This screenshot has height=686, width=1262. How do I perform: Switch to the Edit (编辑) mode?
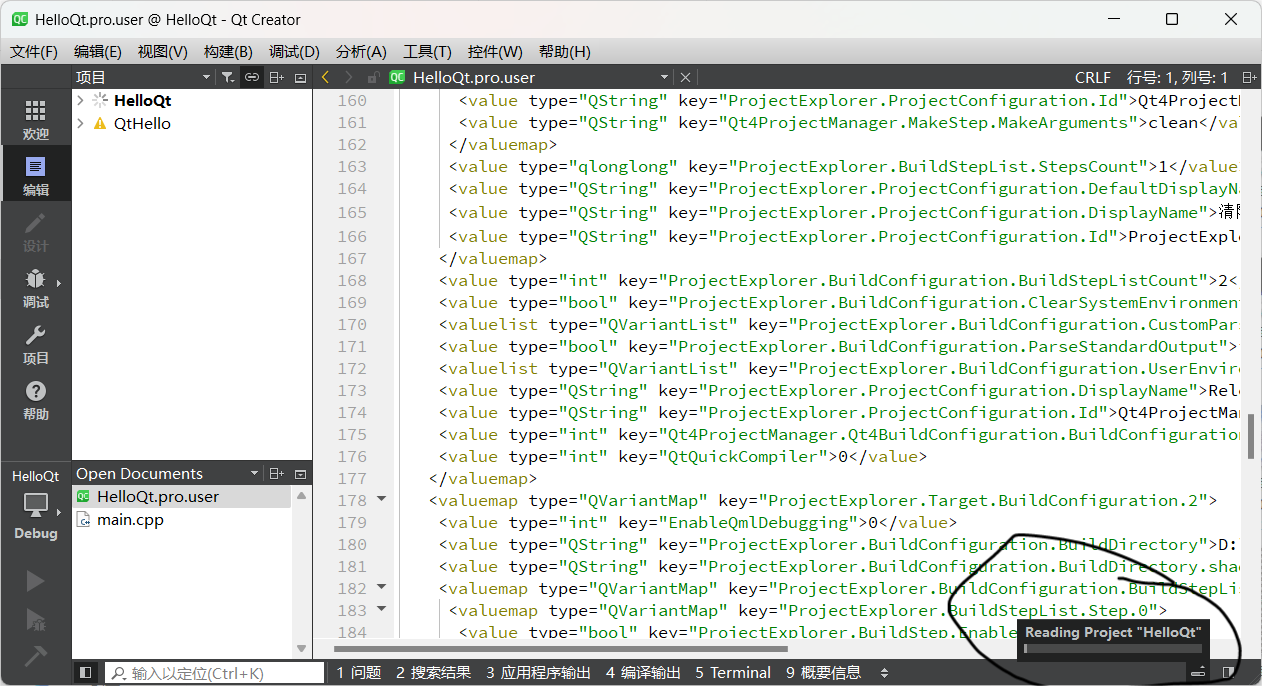tap(36, 176)
